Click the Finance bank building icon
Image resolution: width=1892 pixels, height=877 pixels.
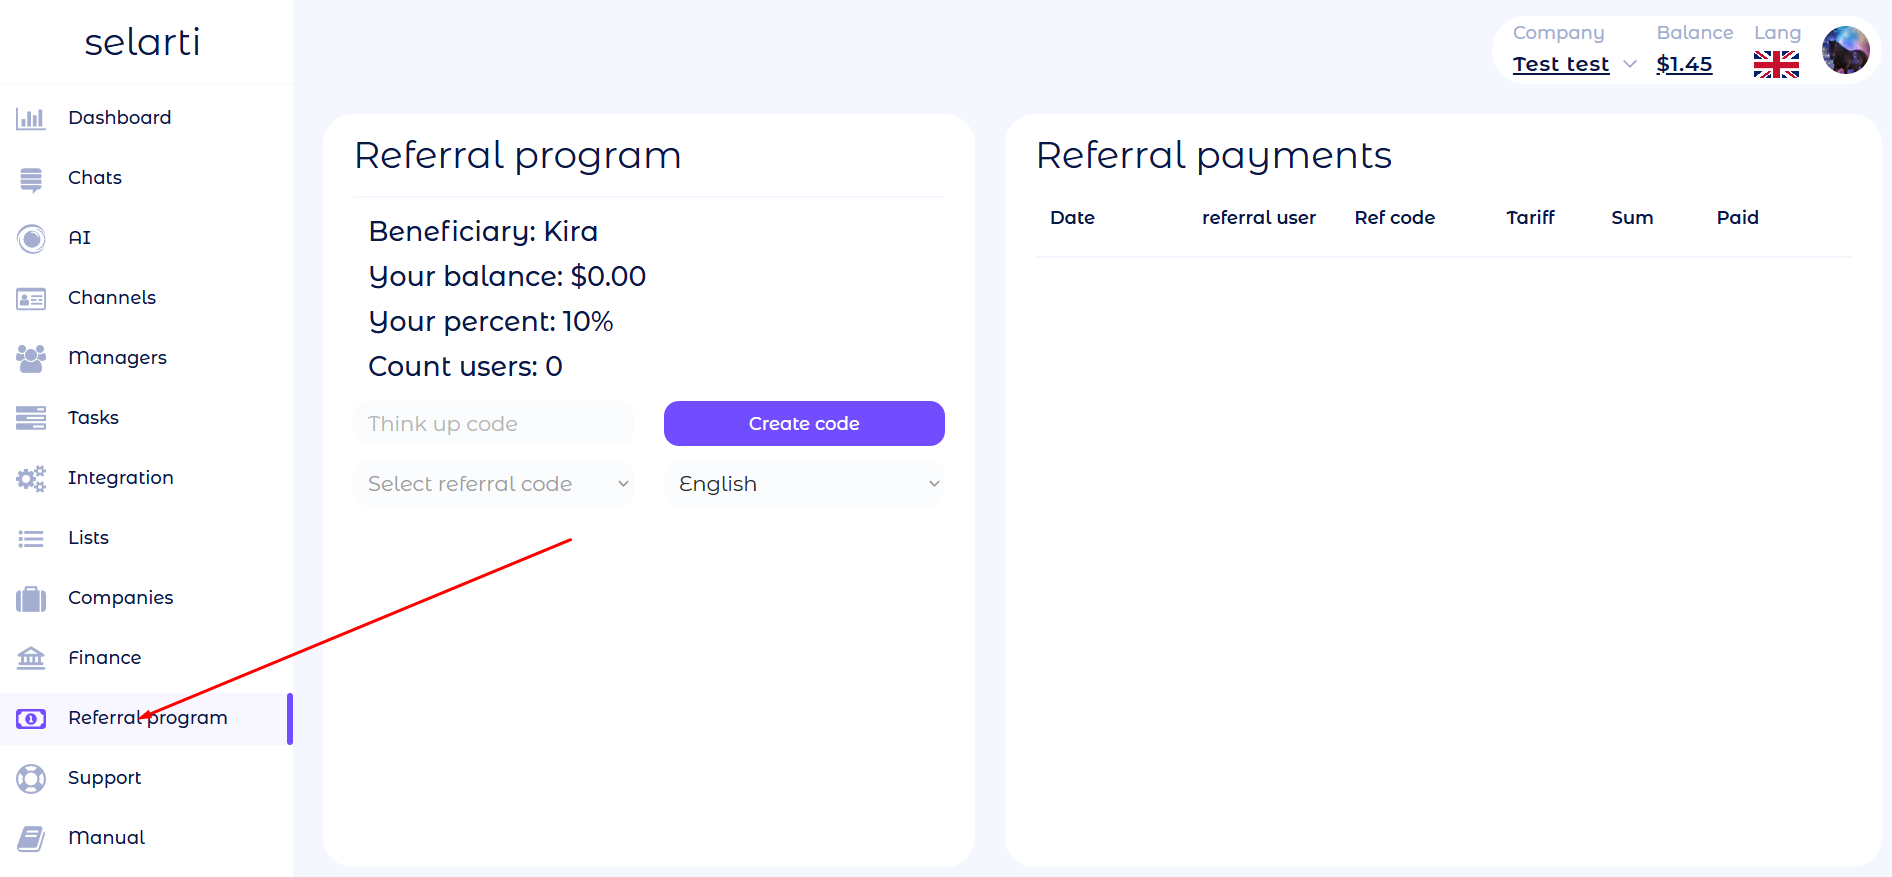pos(31,658)
